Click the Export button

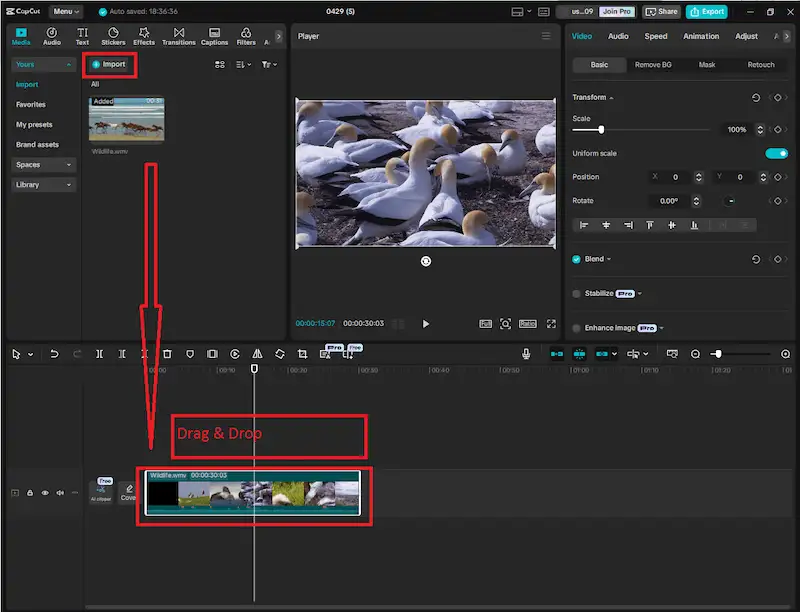(x=707, y=12)
